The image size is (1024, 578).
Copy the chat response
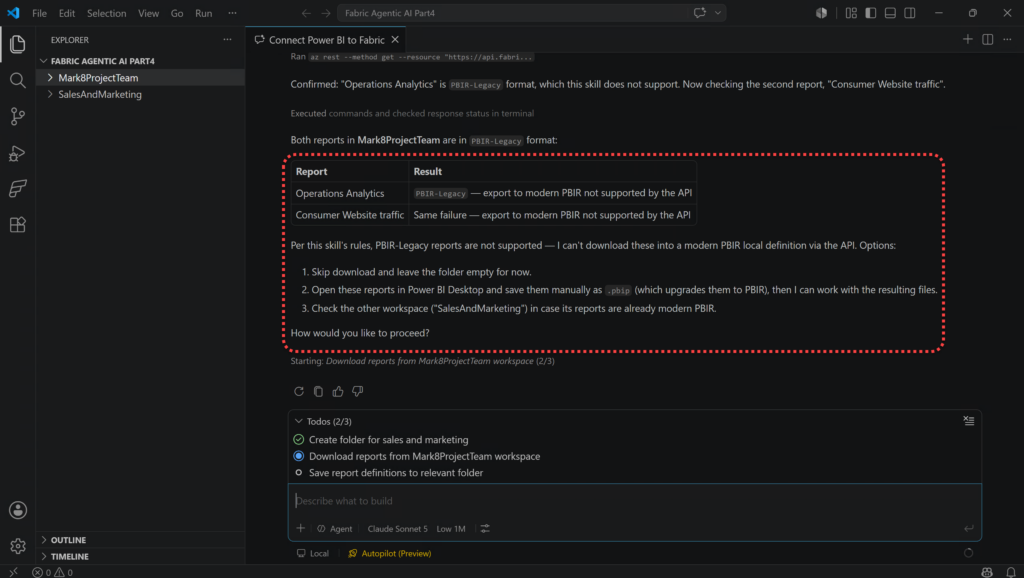click(x=318, y=391)
